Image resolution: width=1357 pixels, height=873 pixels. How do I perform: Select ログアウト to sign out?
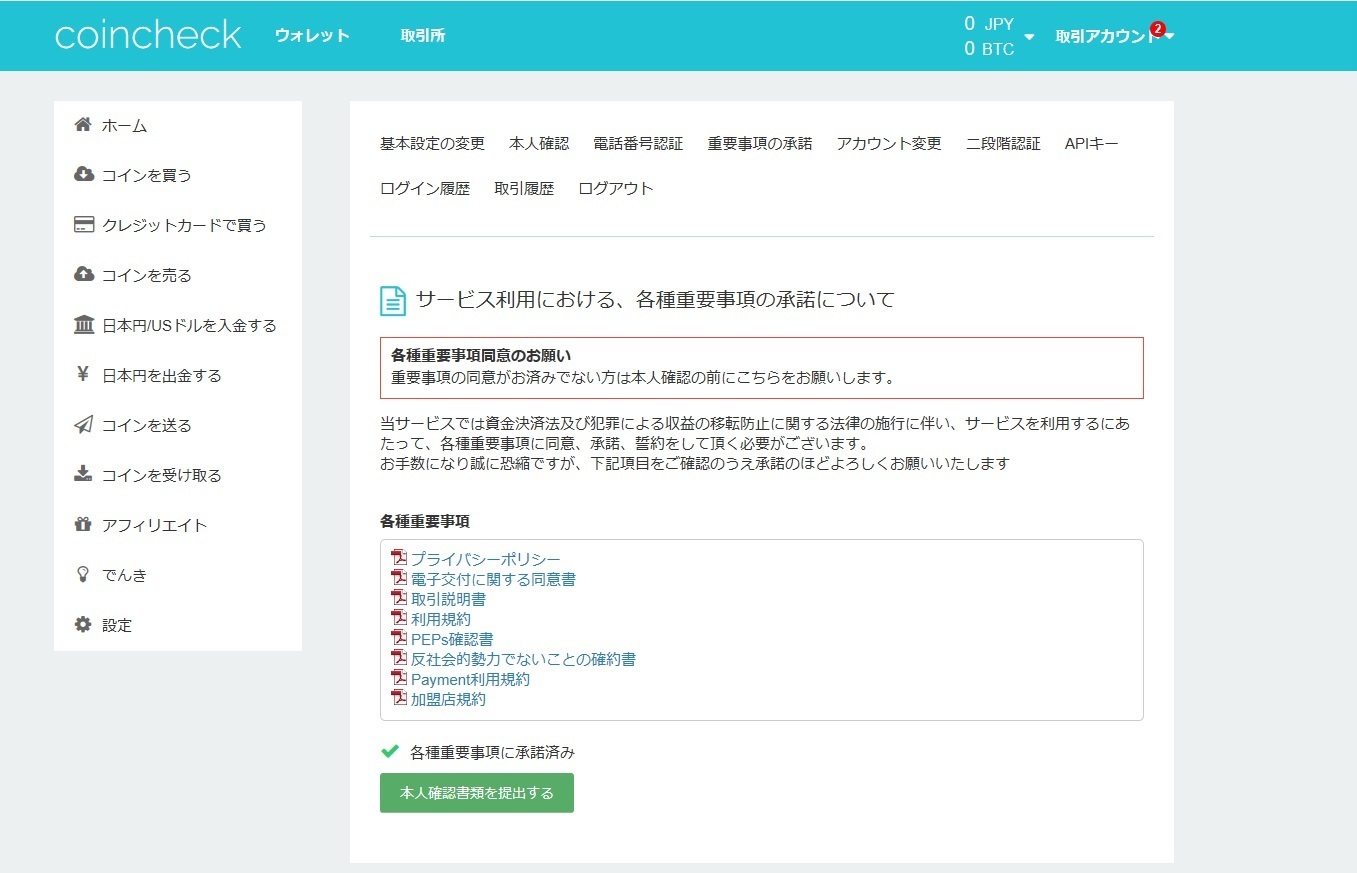616,188
